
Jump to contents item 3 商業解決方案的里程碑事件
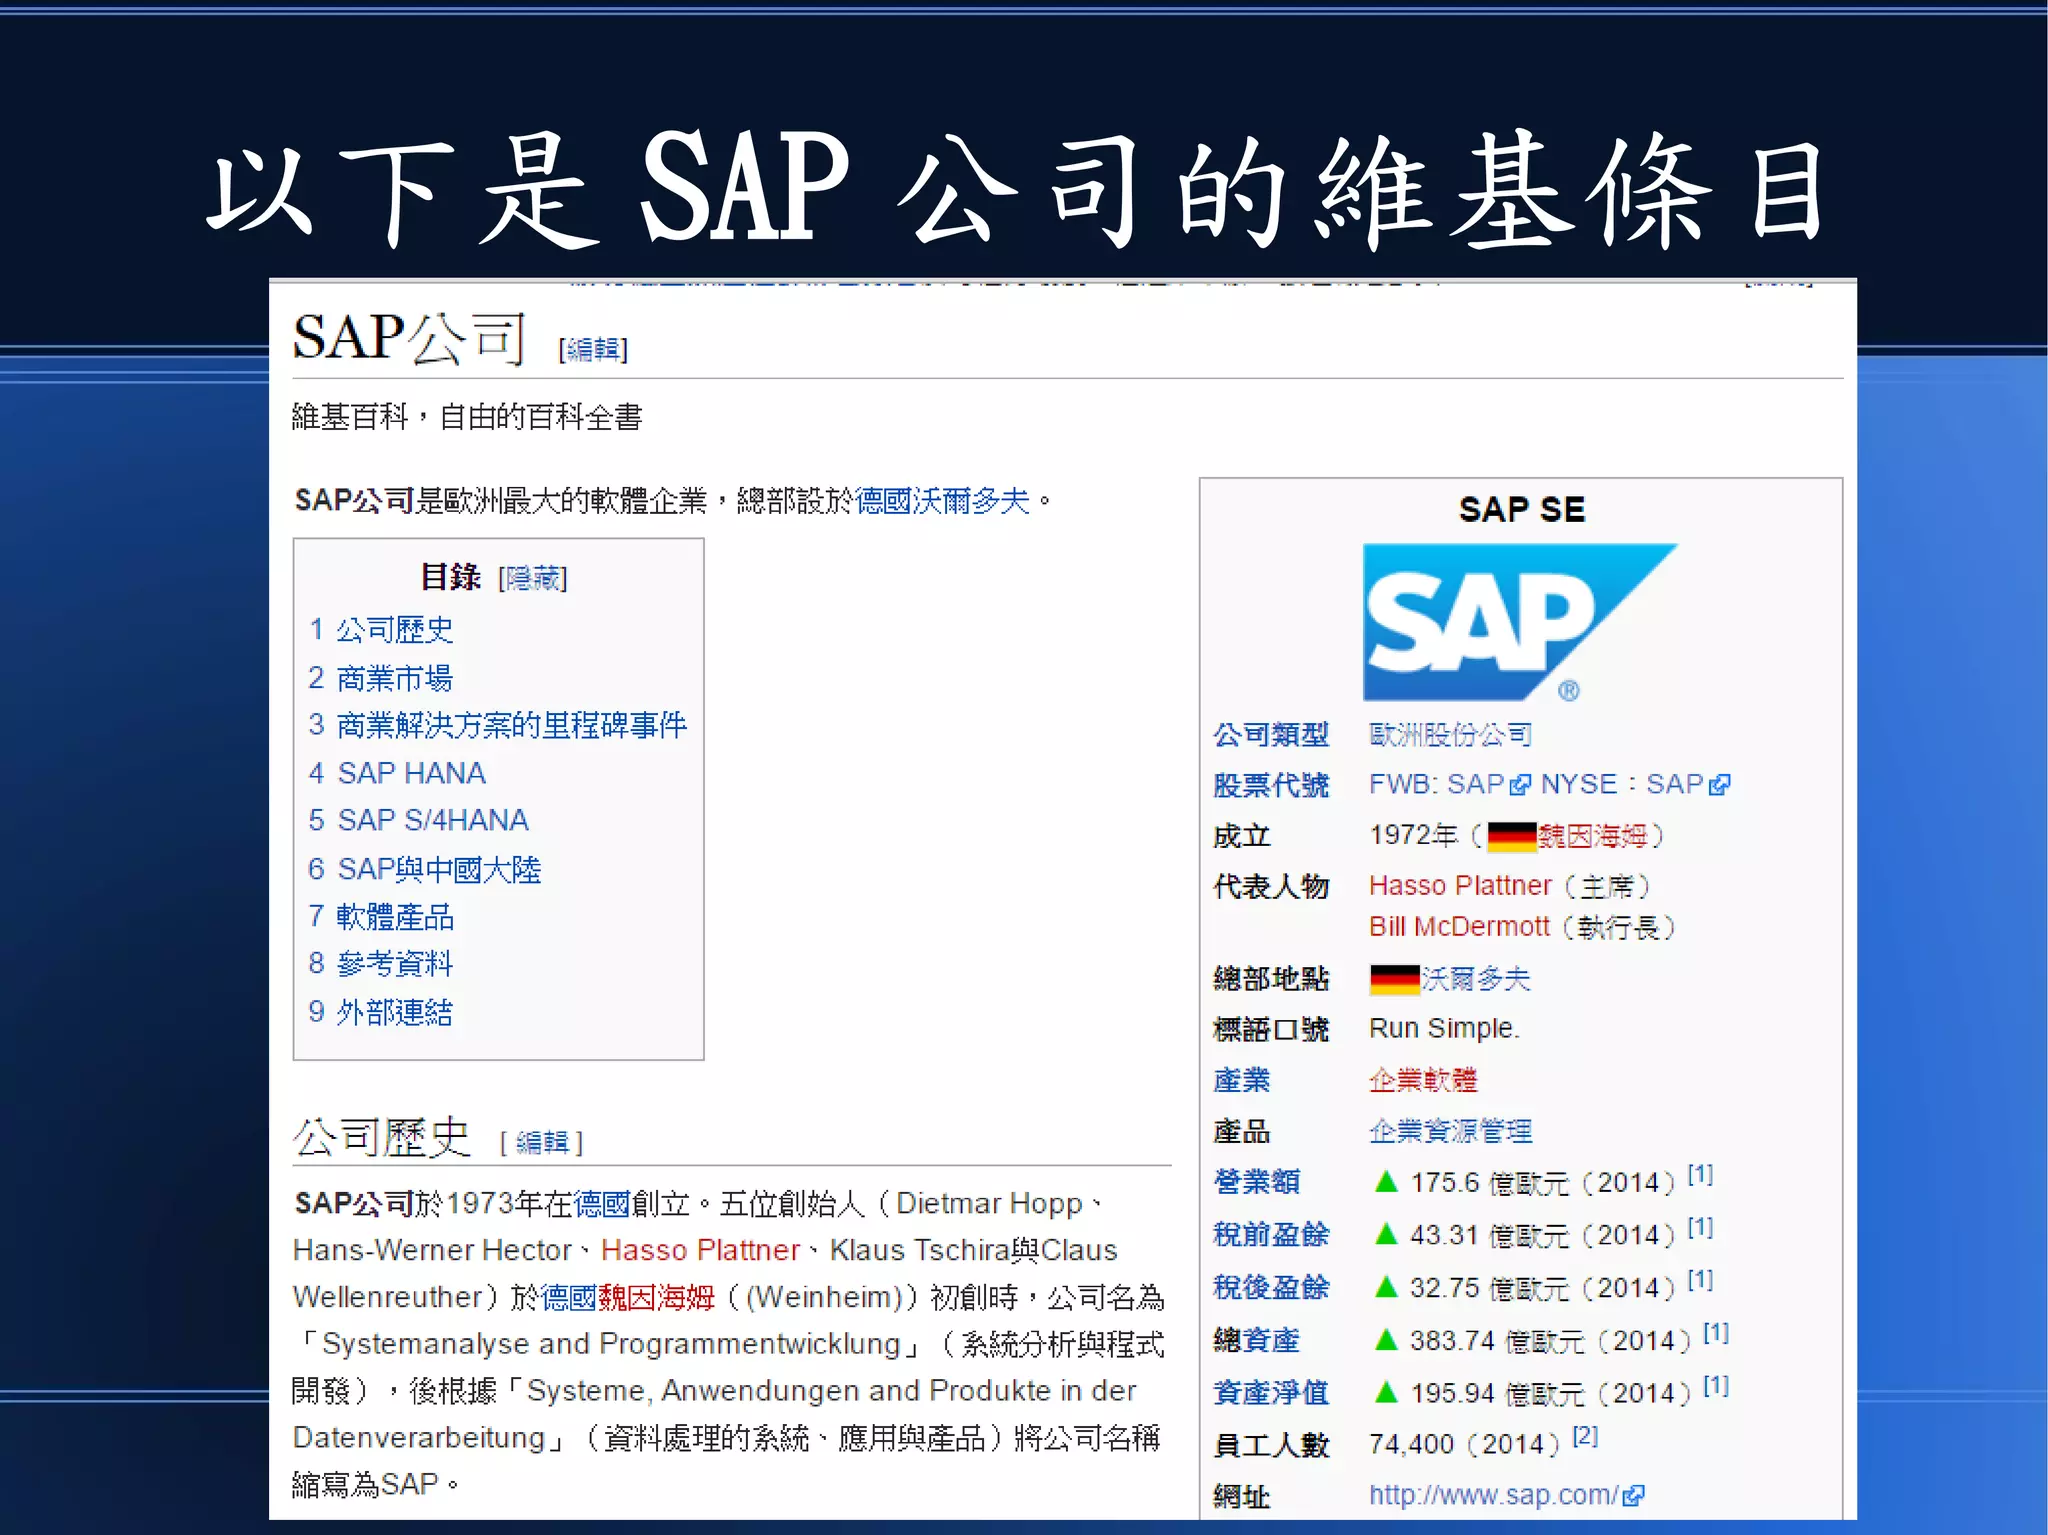tap(497, 725)
